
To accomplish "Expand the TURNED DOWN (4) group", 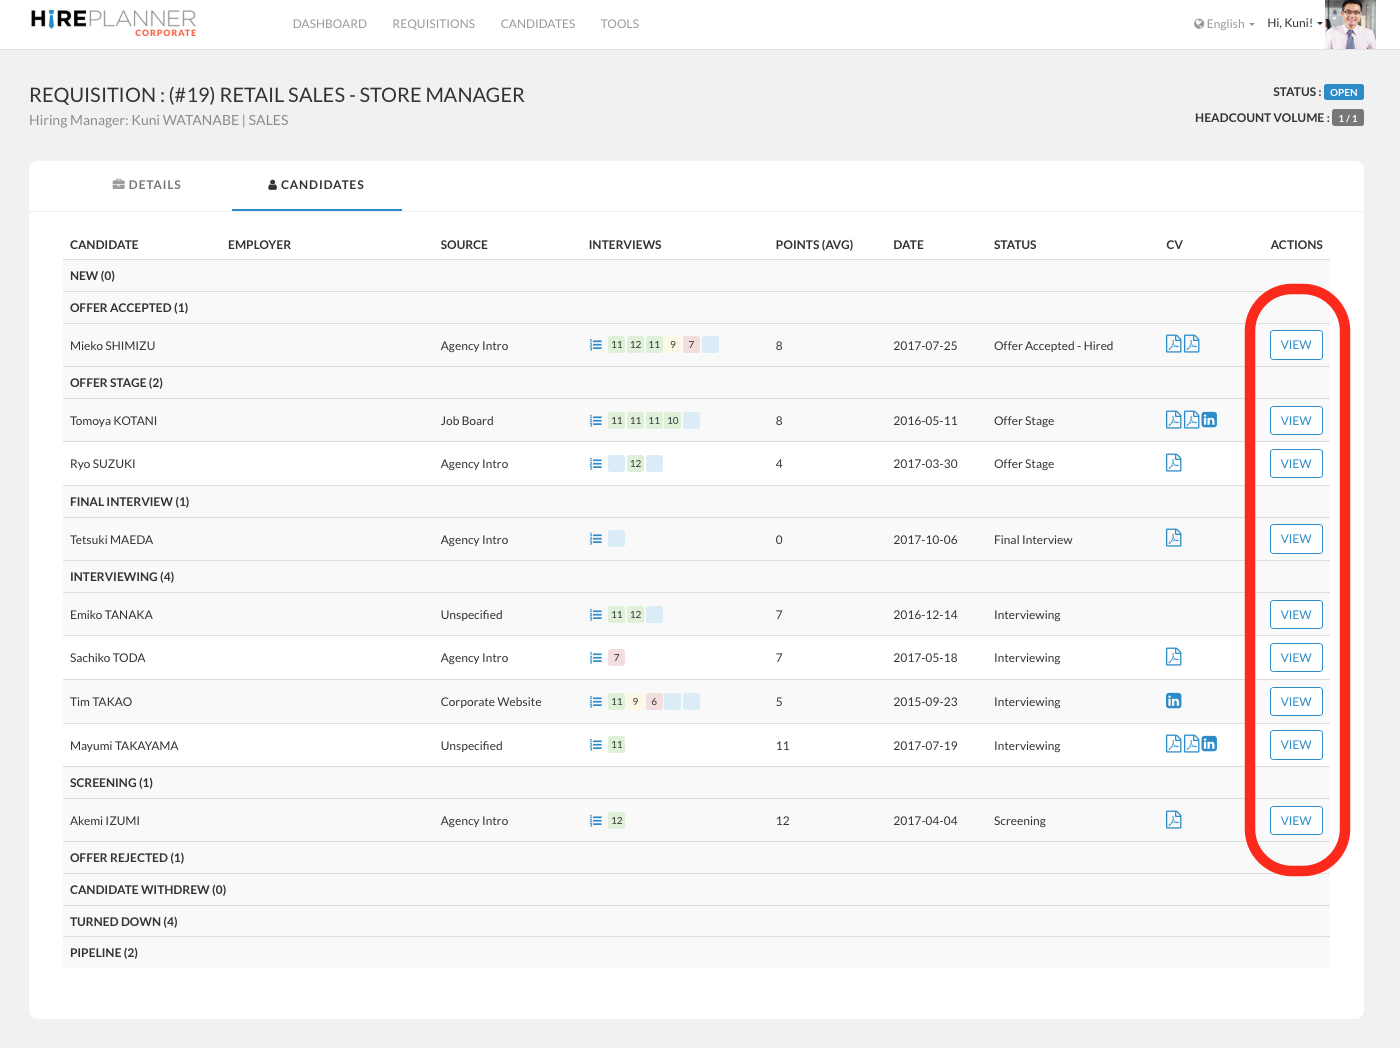I will tap(123, 922).
